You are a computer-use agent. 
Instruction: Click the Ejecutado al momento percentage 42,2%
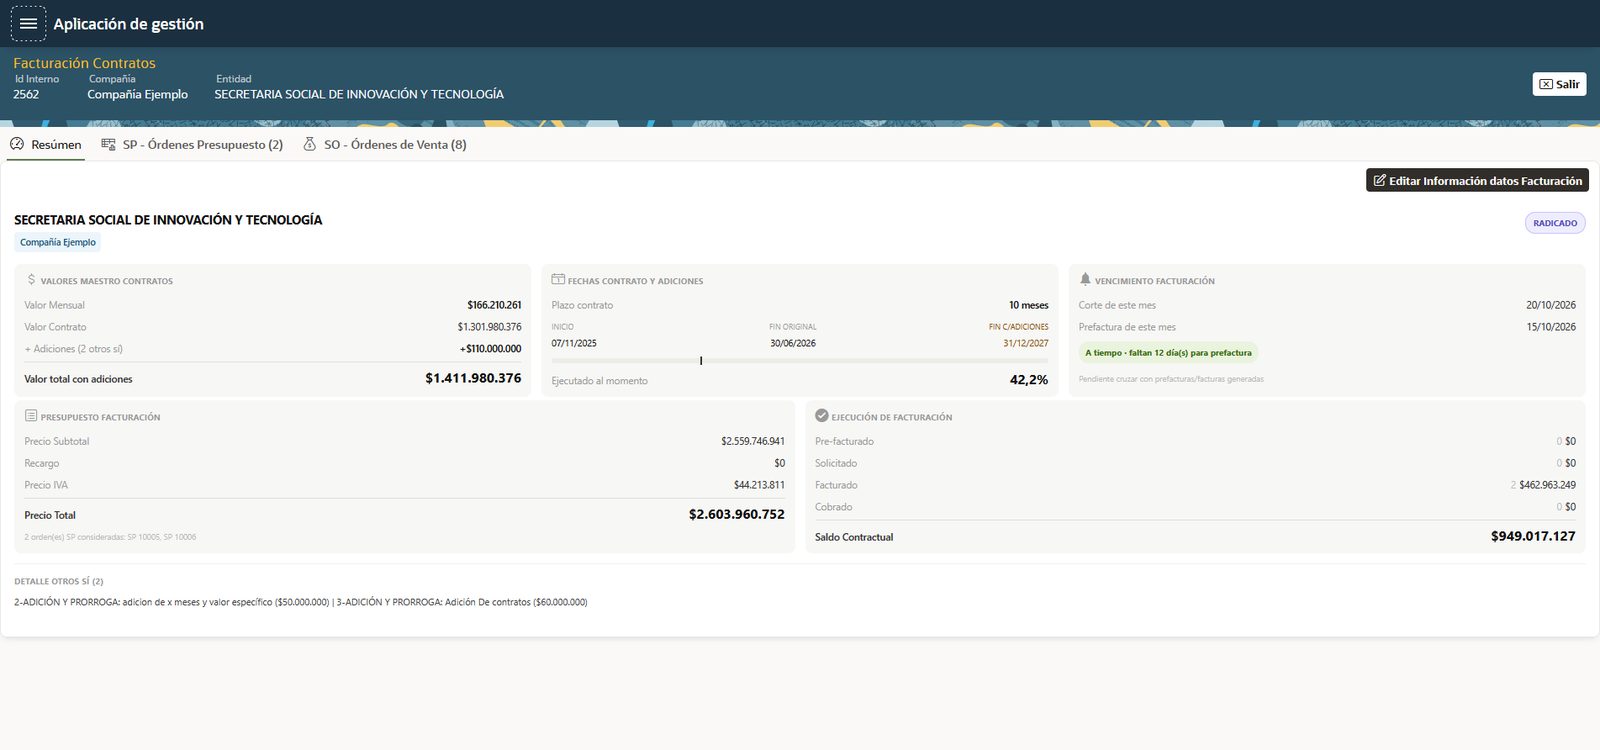1029,380
